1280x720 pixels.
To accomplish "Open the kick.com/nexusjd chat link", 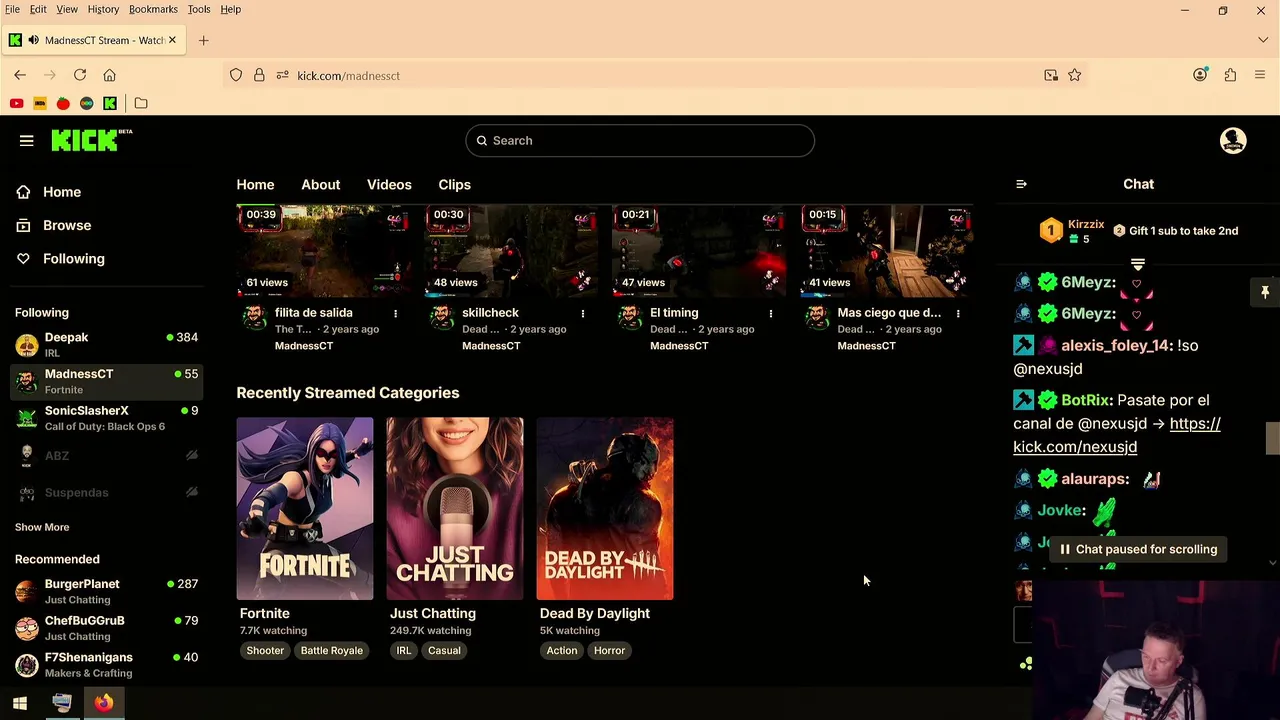I will point(1117,435).
